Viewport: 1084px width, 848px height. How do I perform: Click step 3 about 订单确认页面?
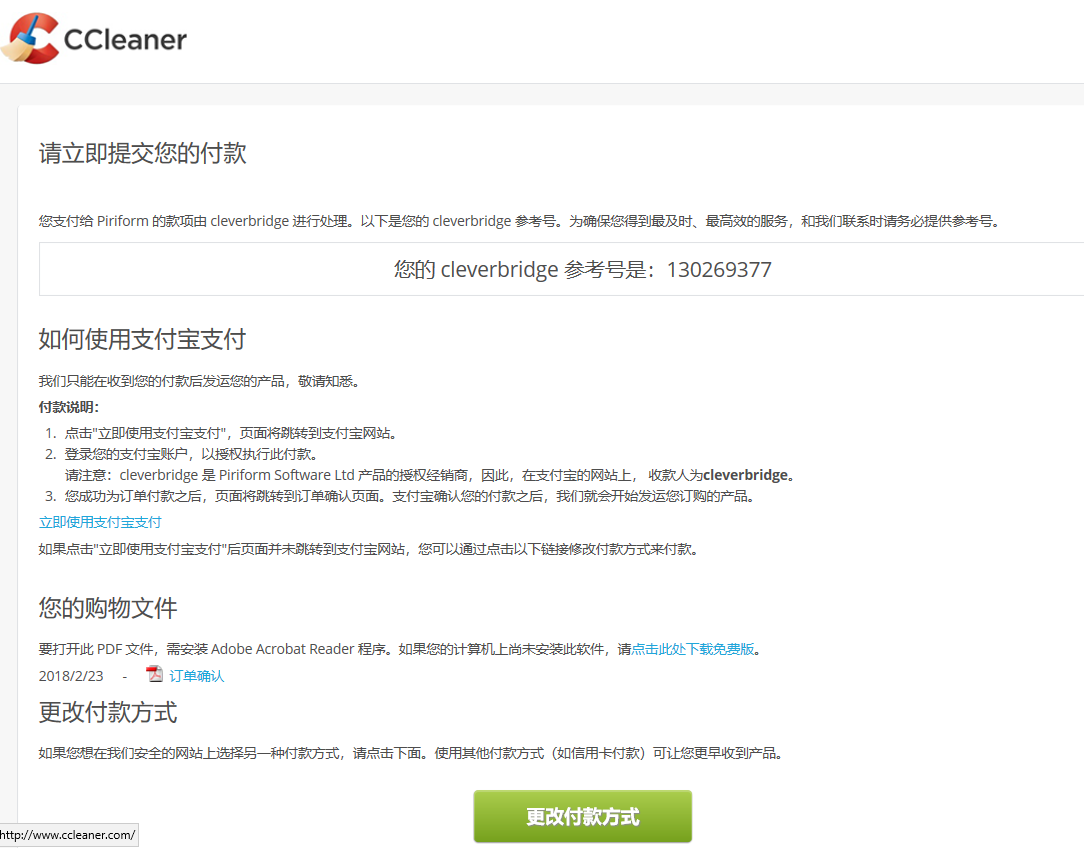(x=410, y=496)
